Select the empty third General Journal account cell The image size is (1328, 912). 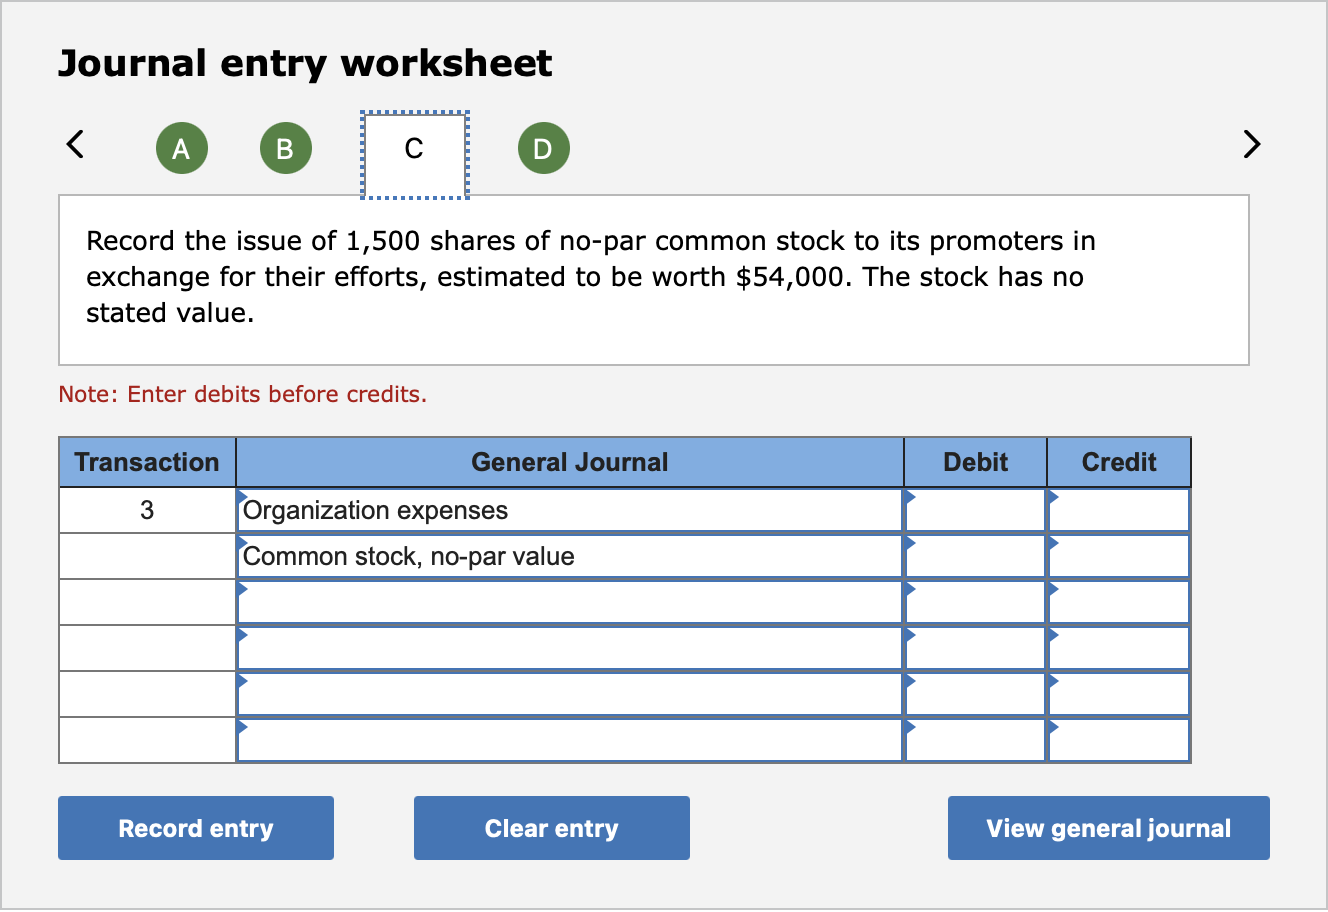[570, 602]
